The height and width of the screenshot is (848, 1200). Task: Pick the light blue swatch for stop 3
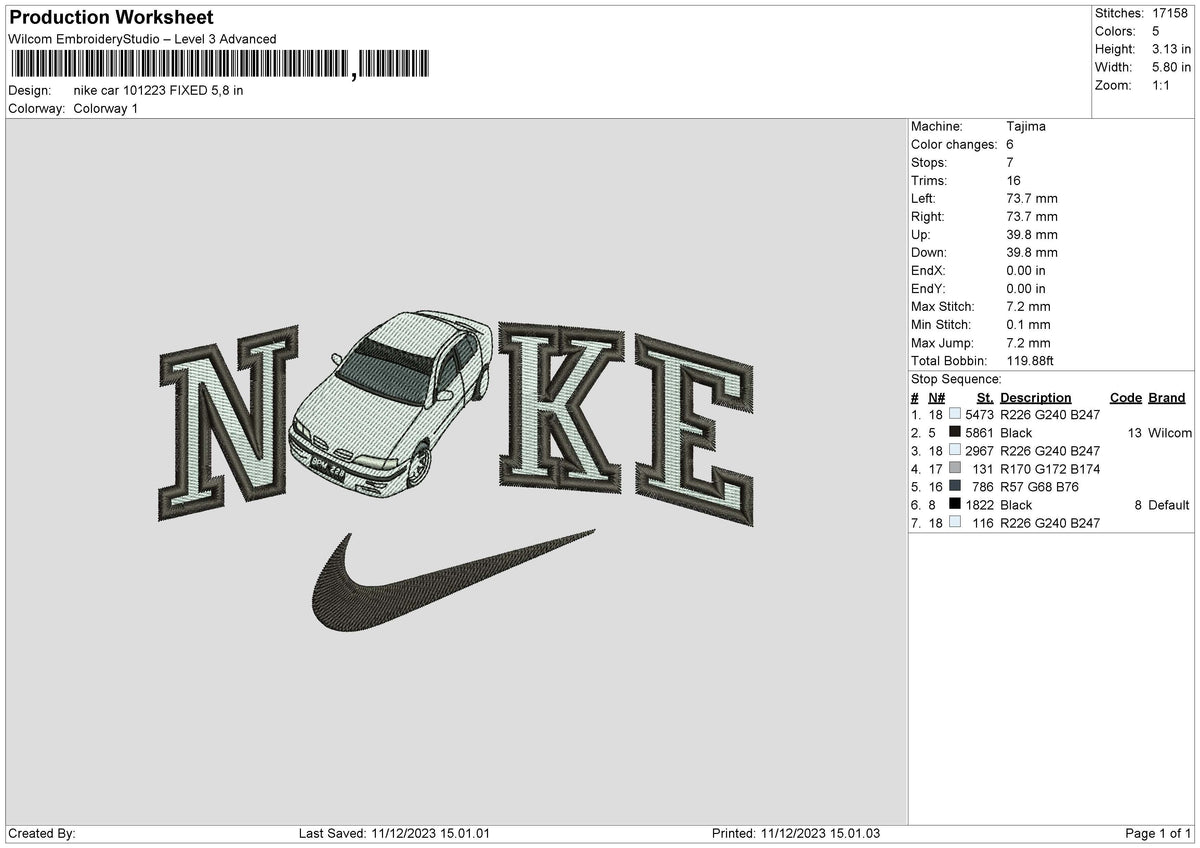pyautogui.click(x=955, y=451)
